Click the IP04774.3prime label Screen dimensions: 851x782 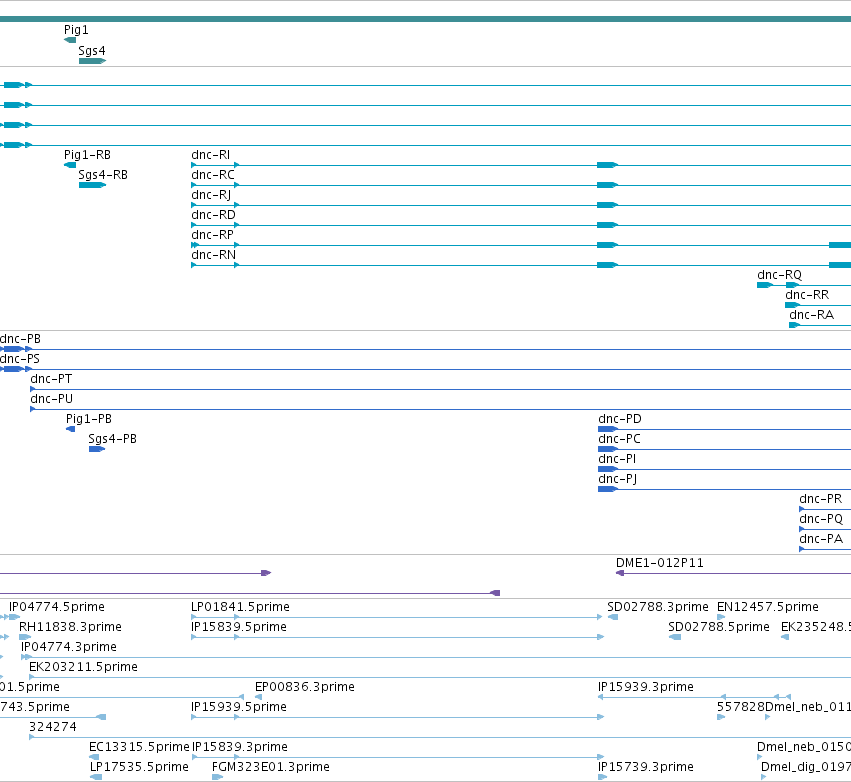point(69,647)
